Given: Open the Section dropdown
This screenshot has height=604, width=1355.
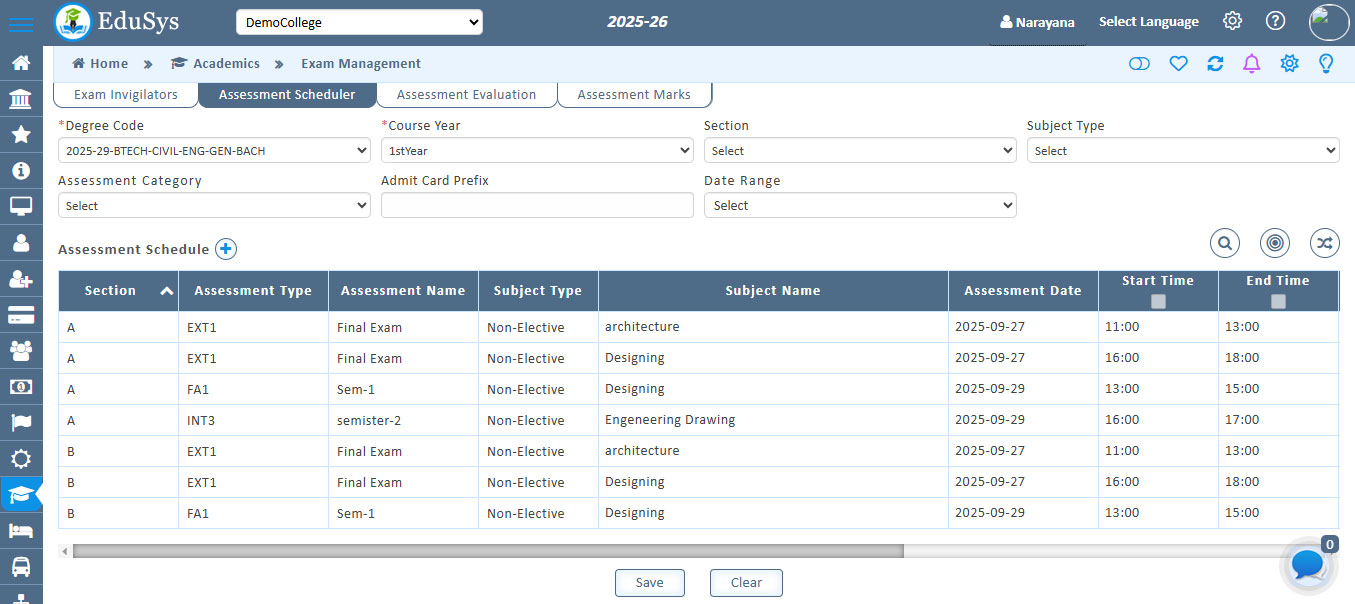Looking at the screenshot, I should [x=860, y=150].
